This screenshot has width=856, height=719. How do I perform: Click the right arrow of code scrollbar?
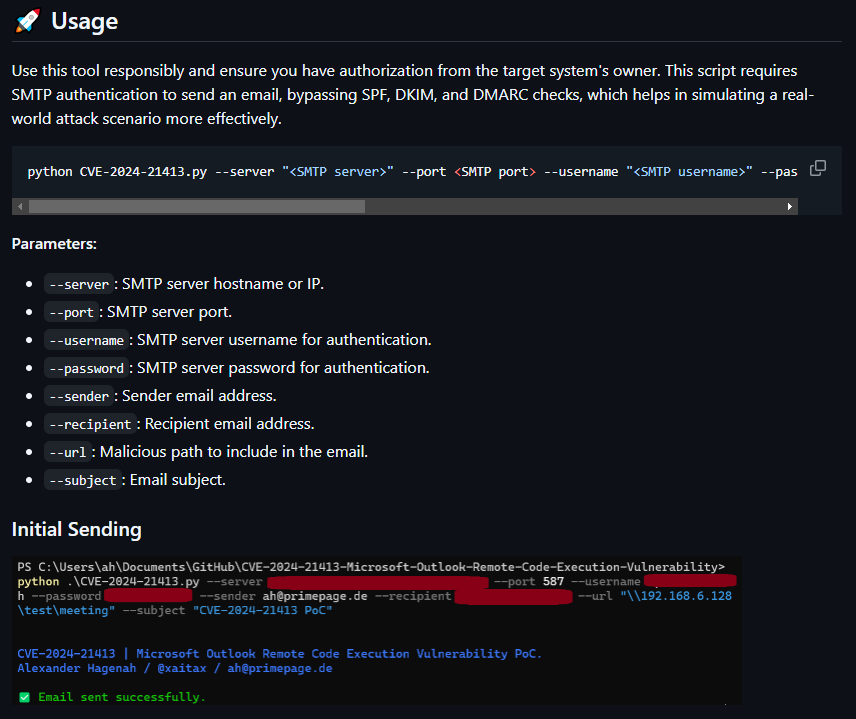(x=789, y=206)
